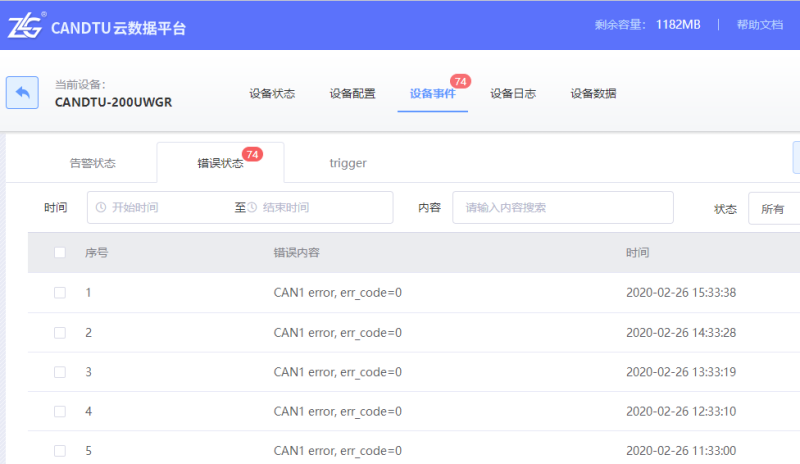Click the 序号 column header
Screen dimensions: 800x464
coord(96,252)
